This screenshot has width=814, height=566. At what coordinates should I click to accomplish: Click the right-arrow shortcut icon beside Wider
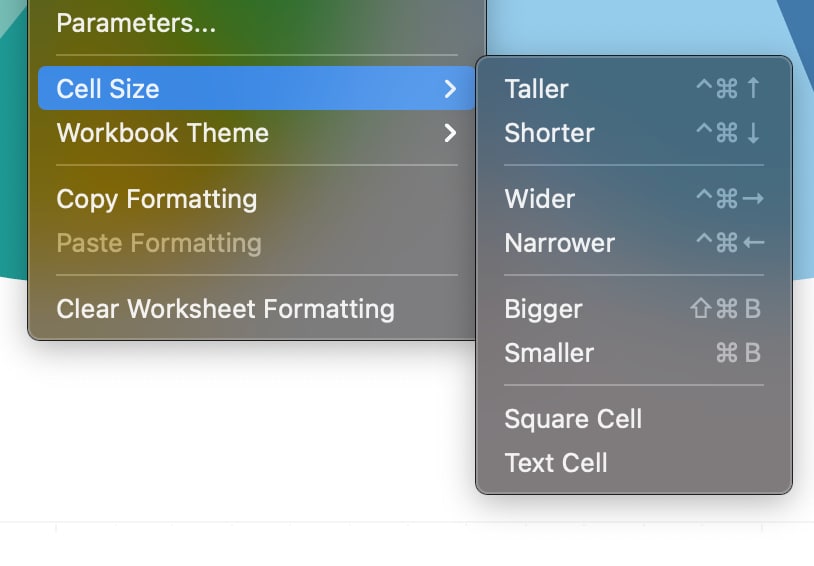pyautogui.click(x=753, y=198)
